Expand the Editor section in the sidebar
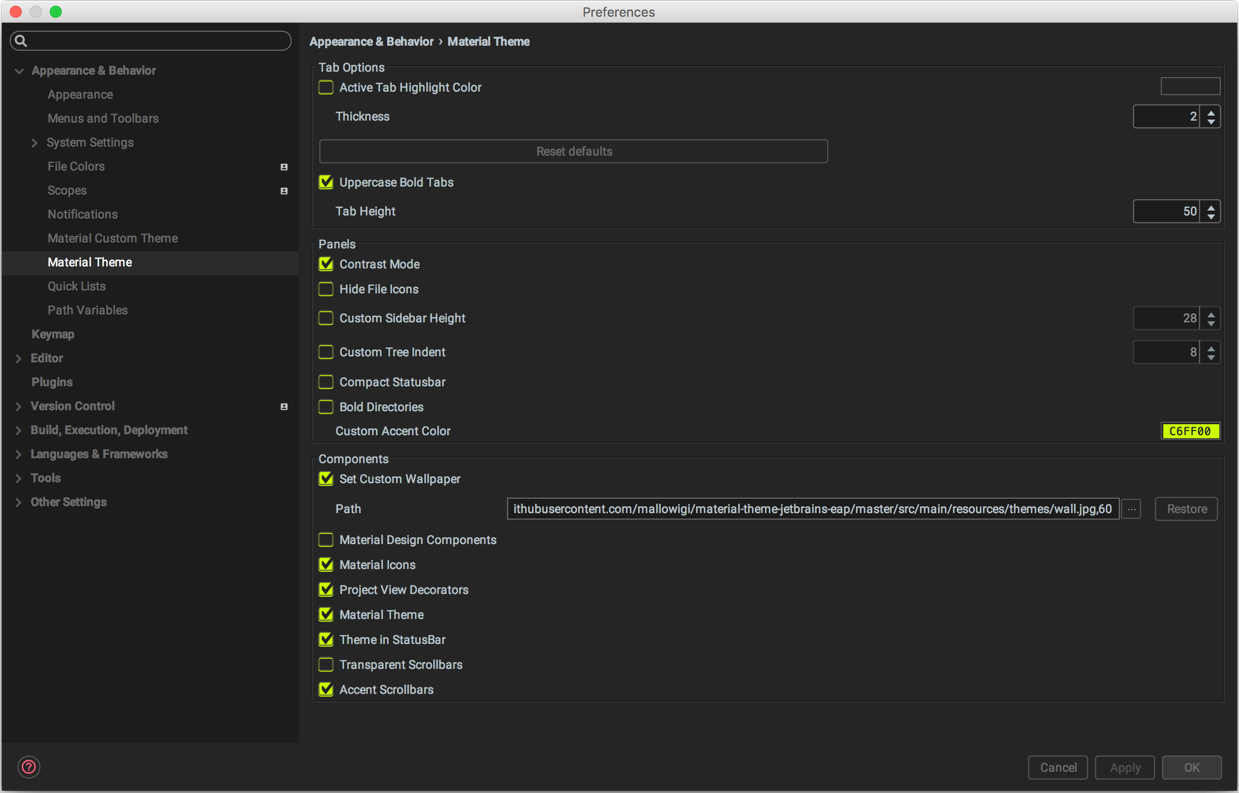This screenshot has width=1239, height=793. point(17,357)
